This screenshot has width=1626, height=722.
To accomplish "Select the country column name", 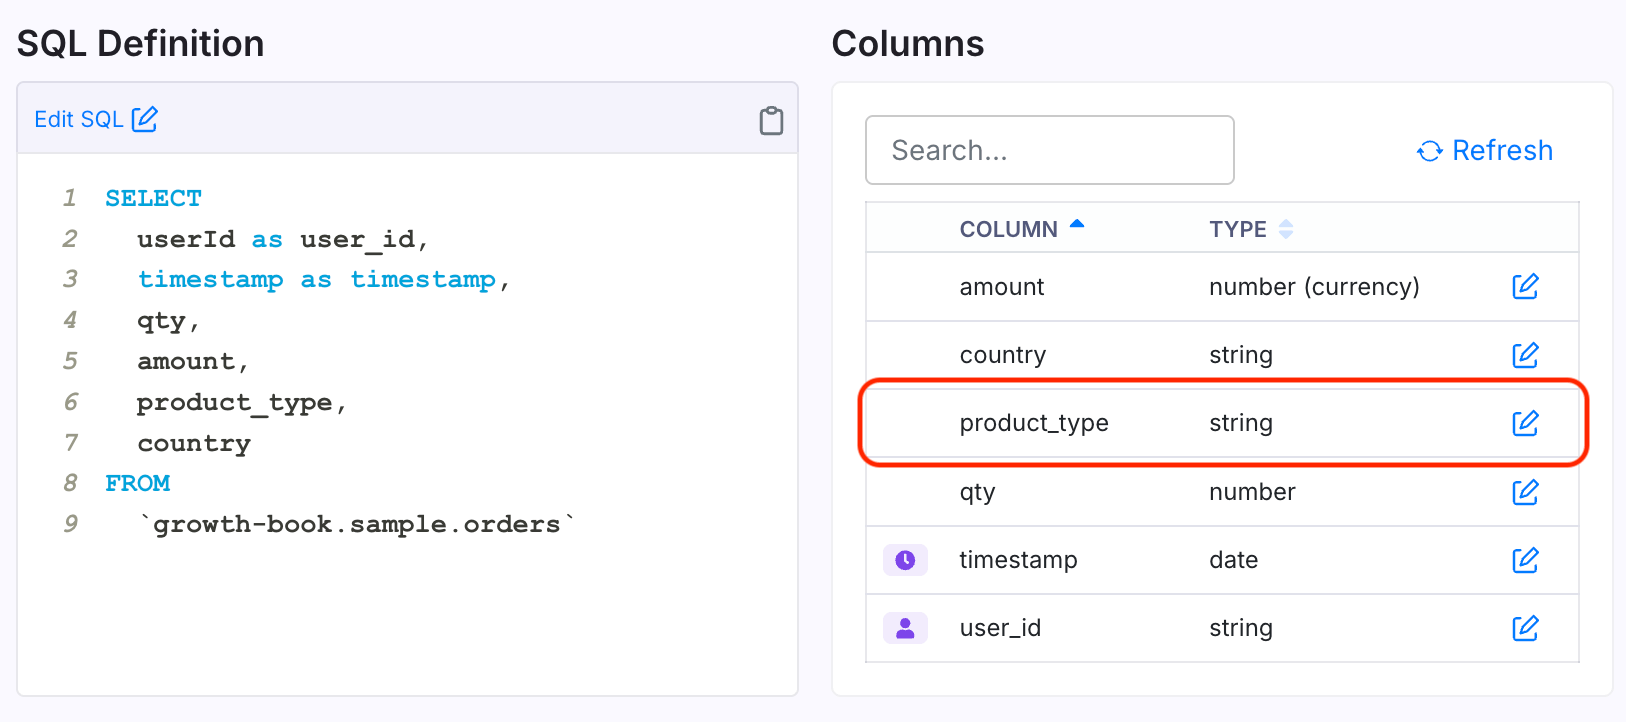I will 1003,355.
